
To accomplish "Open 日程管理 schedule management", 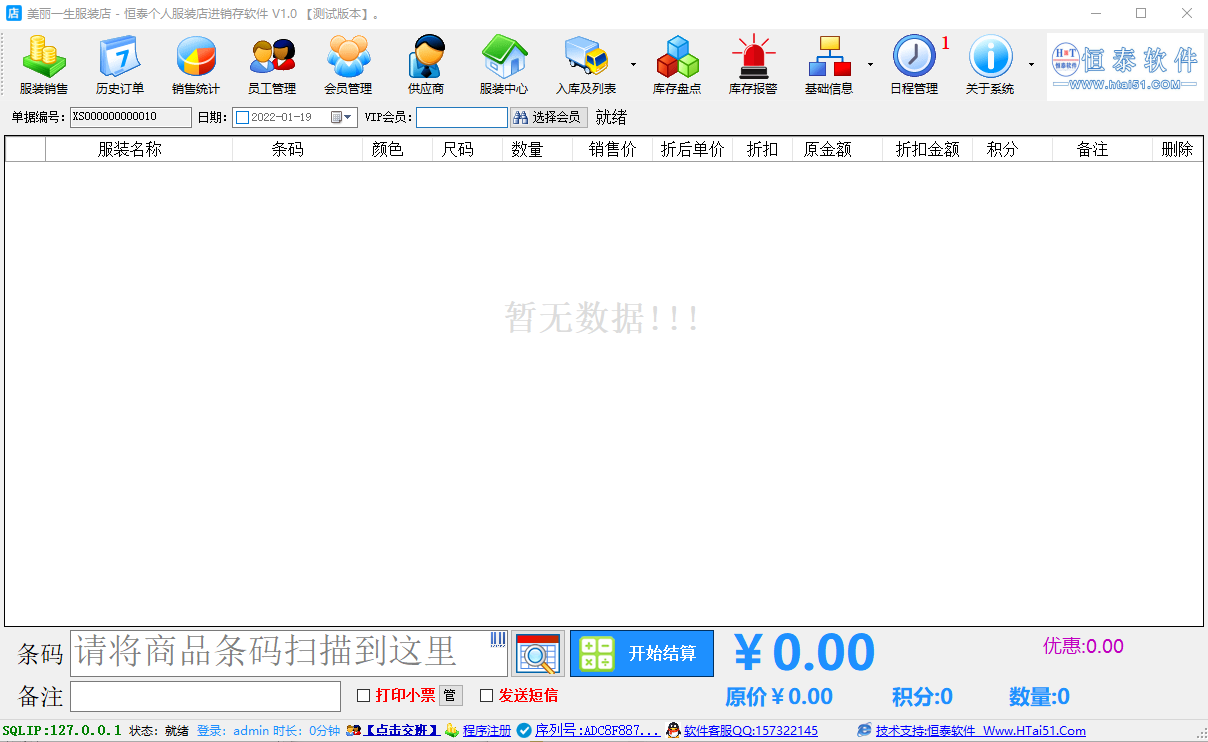I will (914, 66).
